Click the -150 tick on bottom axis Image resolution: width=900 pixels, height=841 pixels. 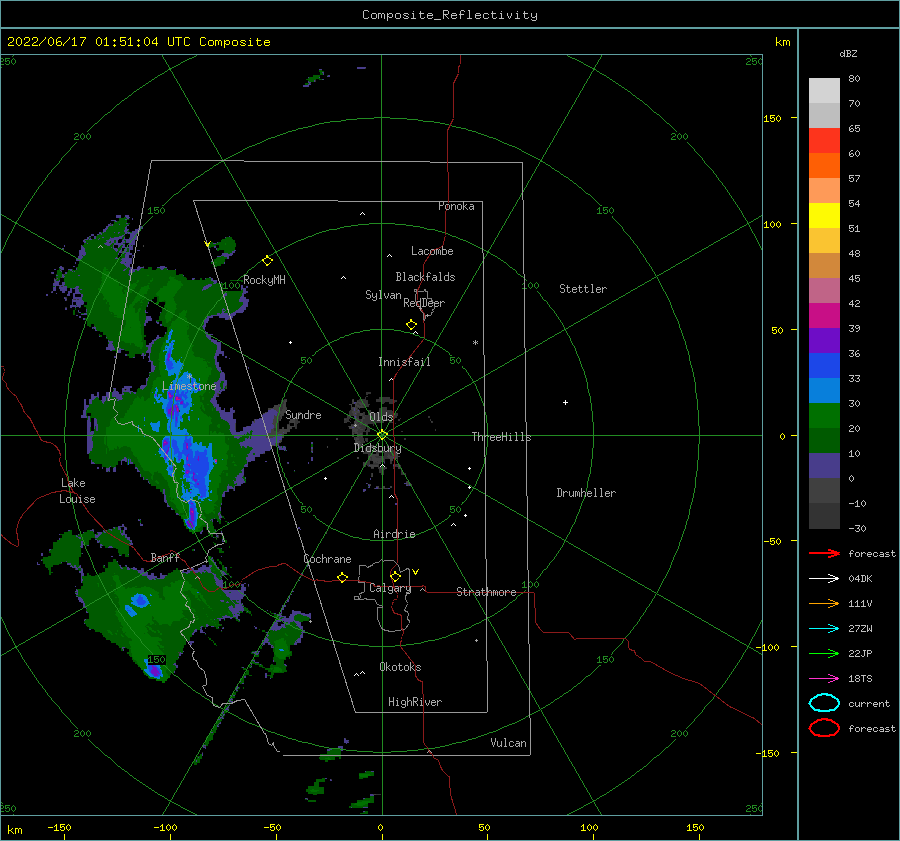(x=59, y=827)
